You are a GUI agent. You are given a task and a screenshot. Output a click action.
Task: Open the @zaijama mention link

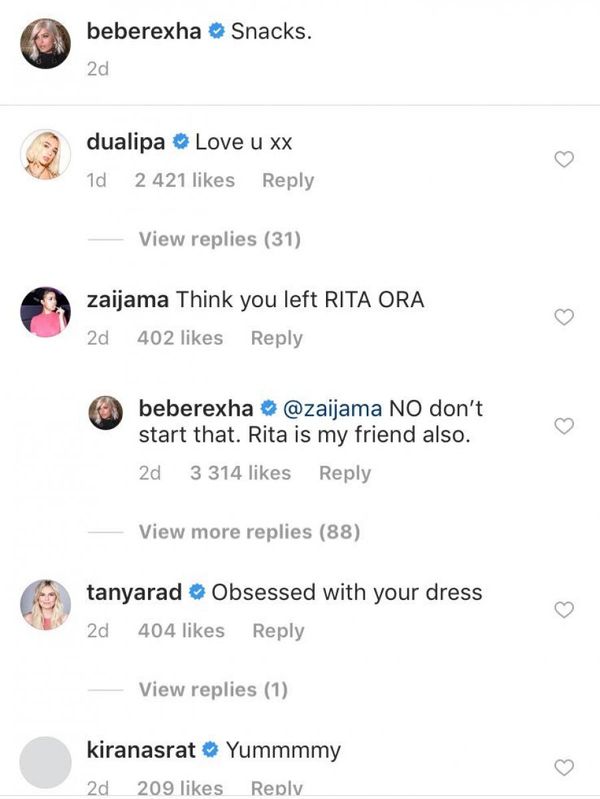(x=332, y=409)
